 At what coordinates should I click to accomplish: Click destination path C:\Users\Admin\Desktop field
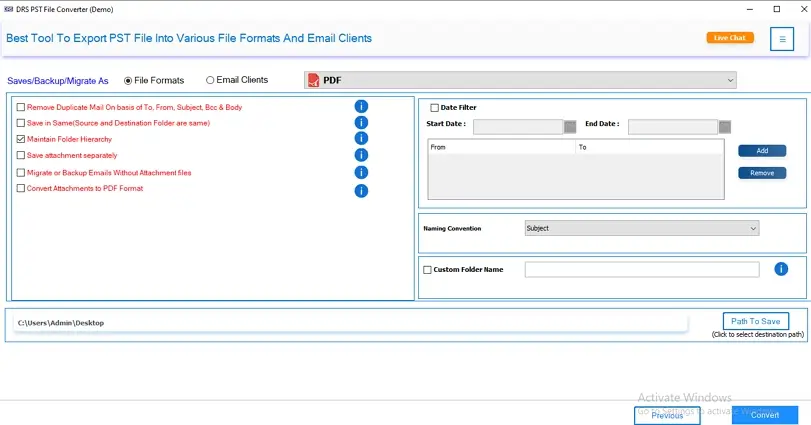point(351,323)
